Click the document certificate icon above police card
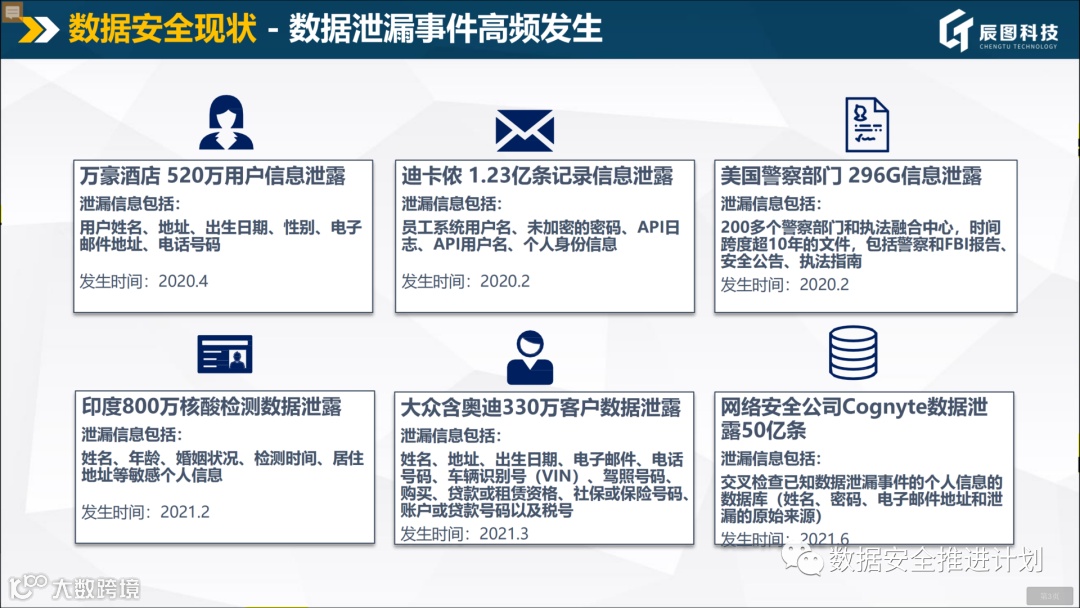This screenshot has width=1080, height=608. [866, 125]
